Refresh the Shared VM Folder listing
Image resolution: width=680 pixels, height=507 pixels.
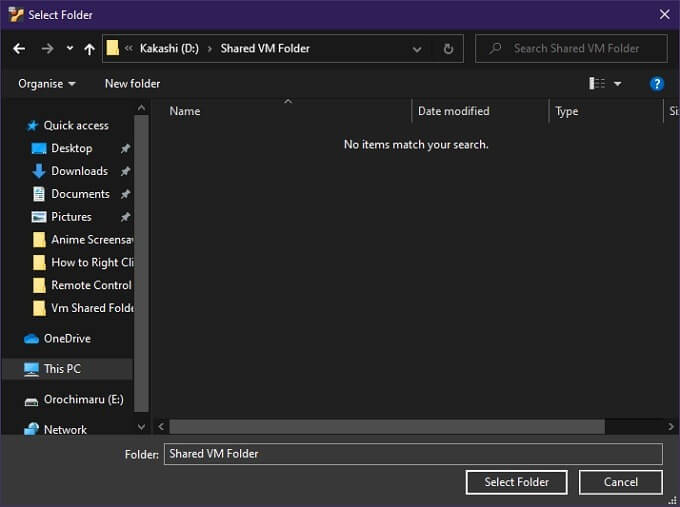coord(448,49)
